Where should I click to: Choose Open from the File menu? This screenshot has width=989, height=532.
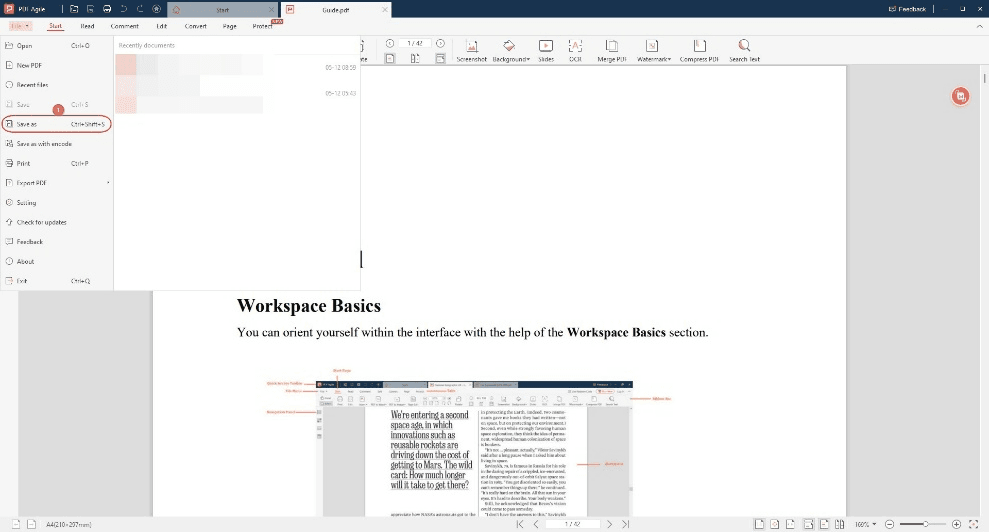click(x=57, y=45)
